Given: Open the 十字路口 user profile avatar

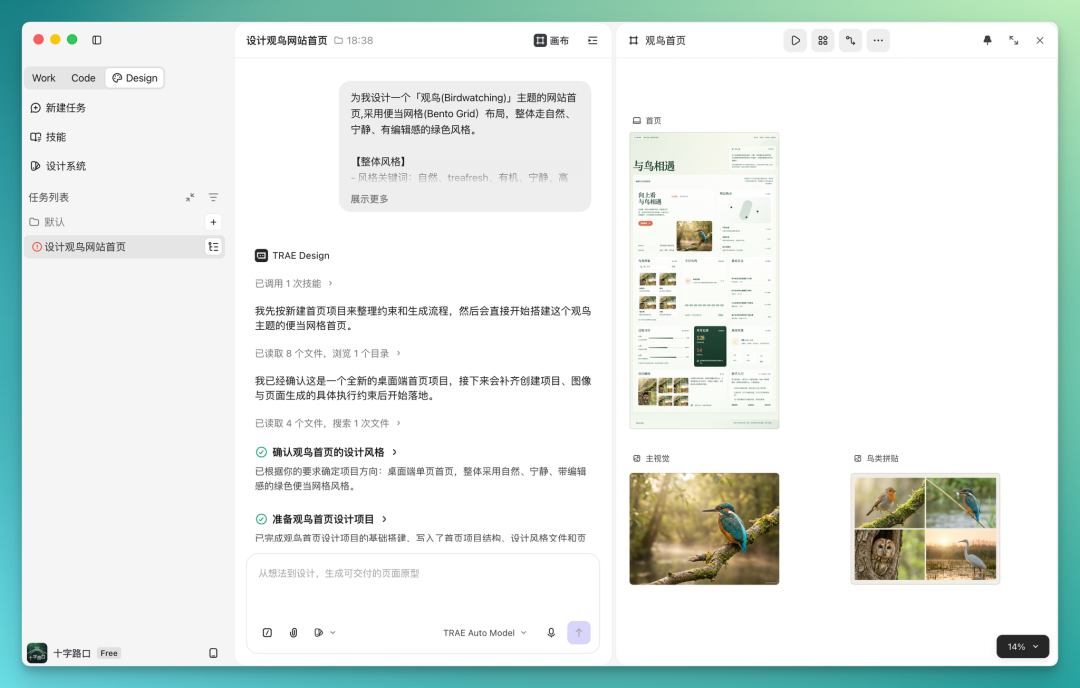Looking at the screenshot, I should click(37, 653).
